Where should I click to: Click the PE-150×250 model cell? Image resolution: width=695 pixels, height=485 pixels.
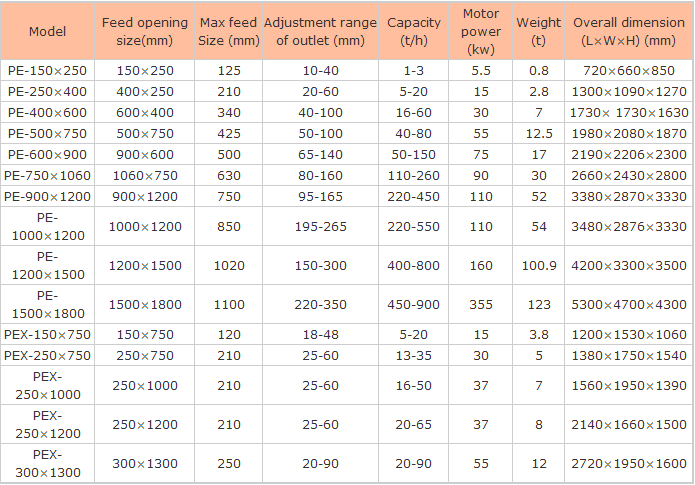(47, 71)
